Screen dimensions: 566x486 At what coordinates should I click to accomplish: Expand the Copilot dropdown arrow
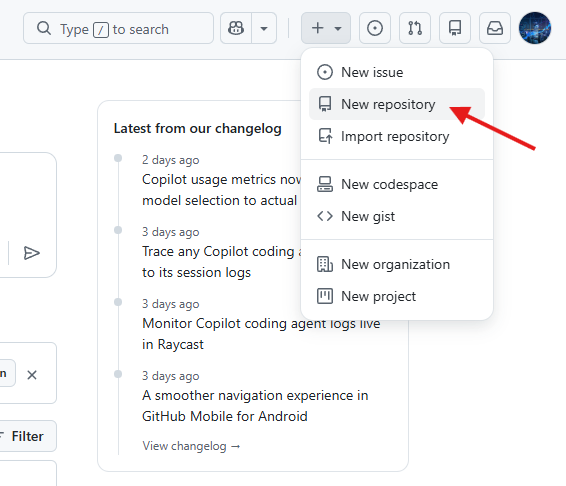tap(264, 28)
